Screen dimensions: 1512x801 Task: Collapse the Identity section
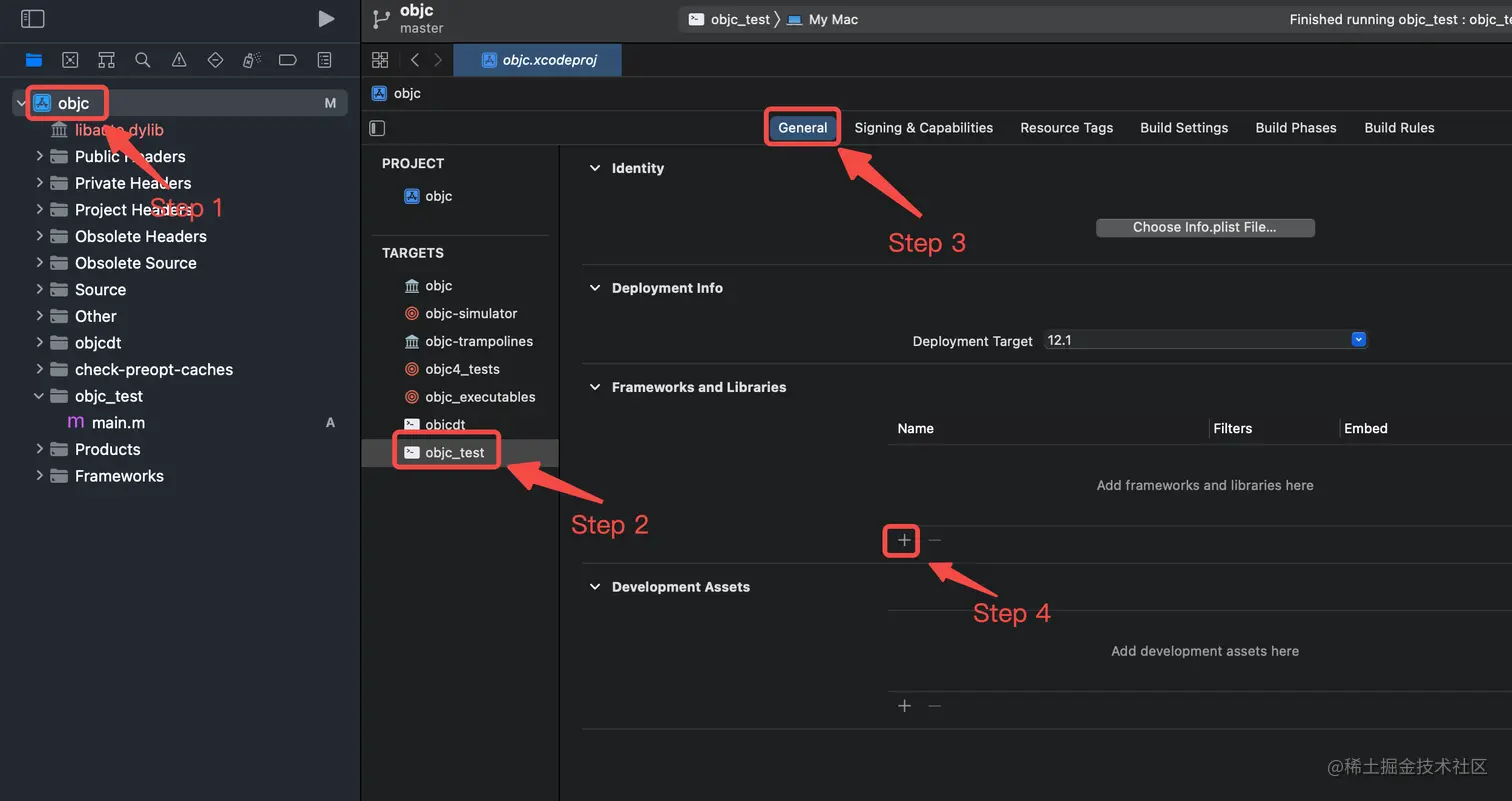(595, 168)
